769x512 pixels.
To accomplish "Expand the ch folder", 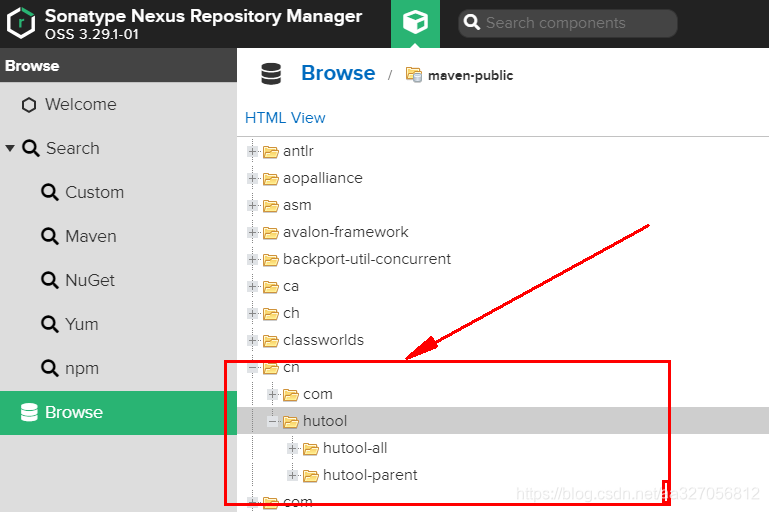I will (253, 313).
